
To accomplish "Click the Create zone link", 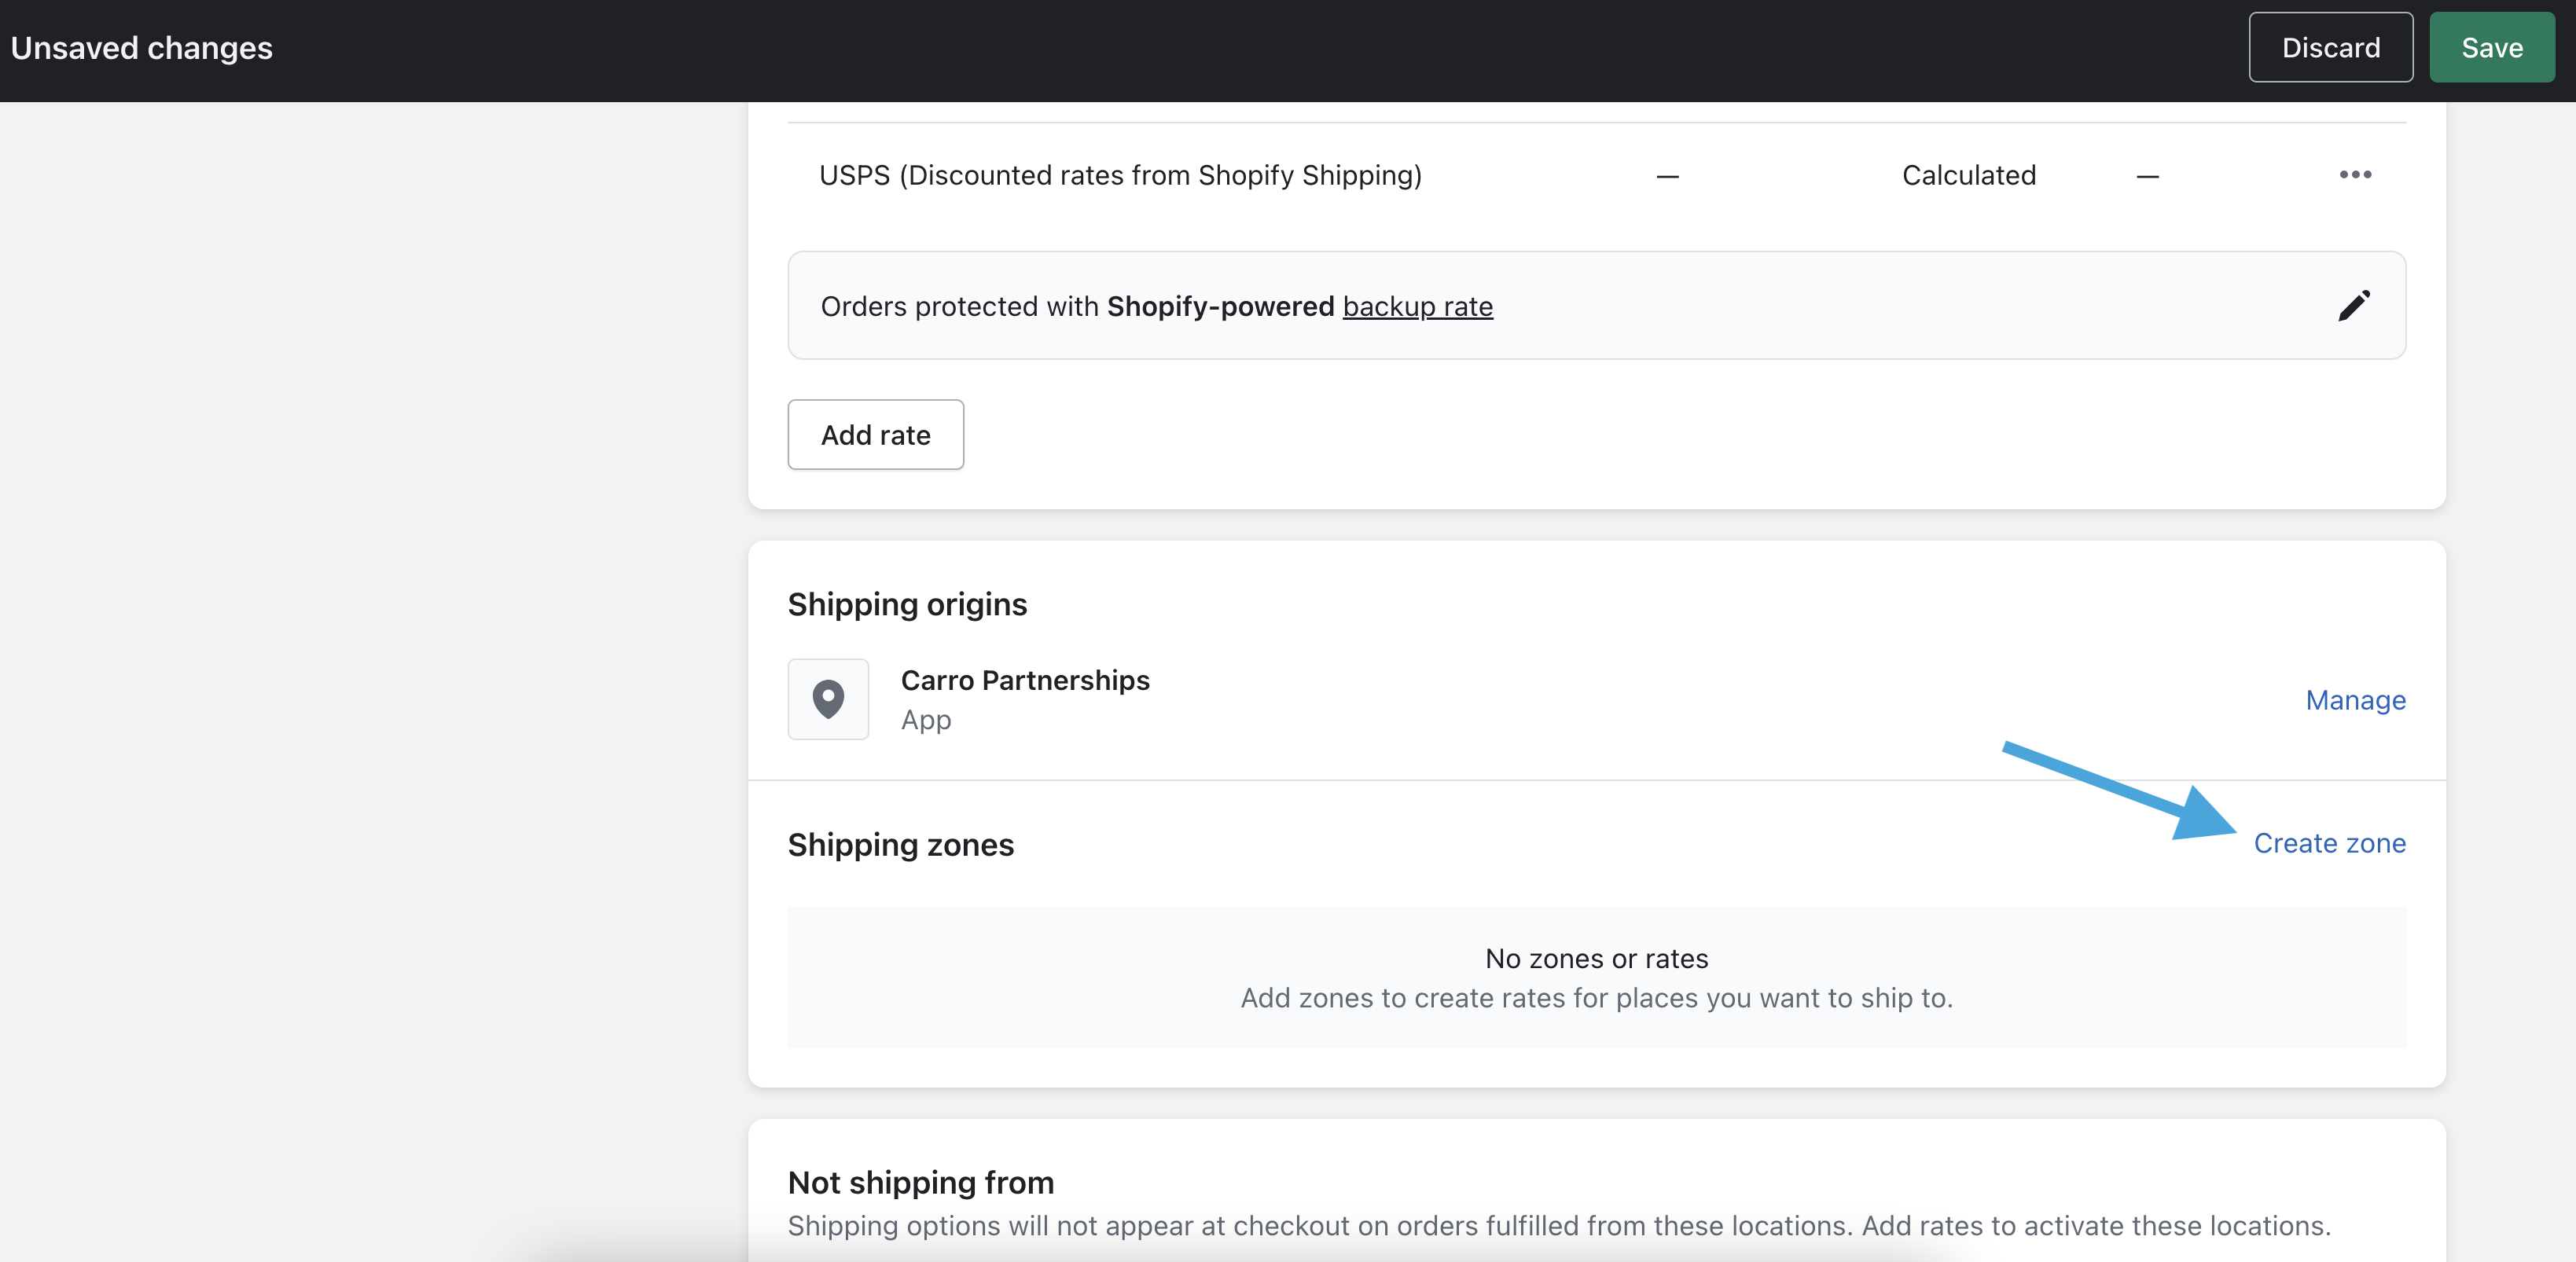I will [2329, 843].
